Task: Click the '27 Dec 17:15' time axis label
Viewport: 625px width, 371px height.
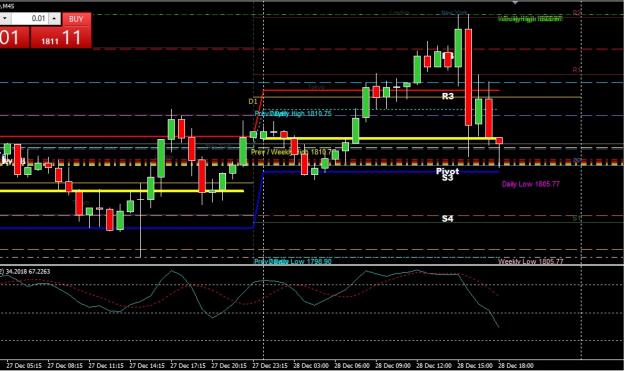Action: point(188,365)
